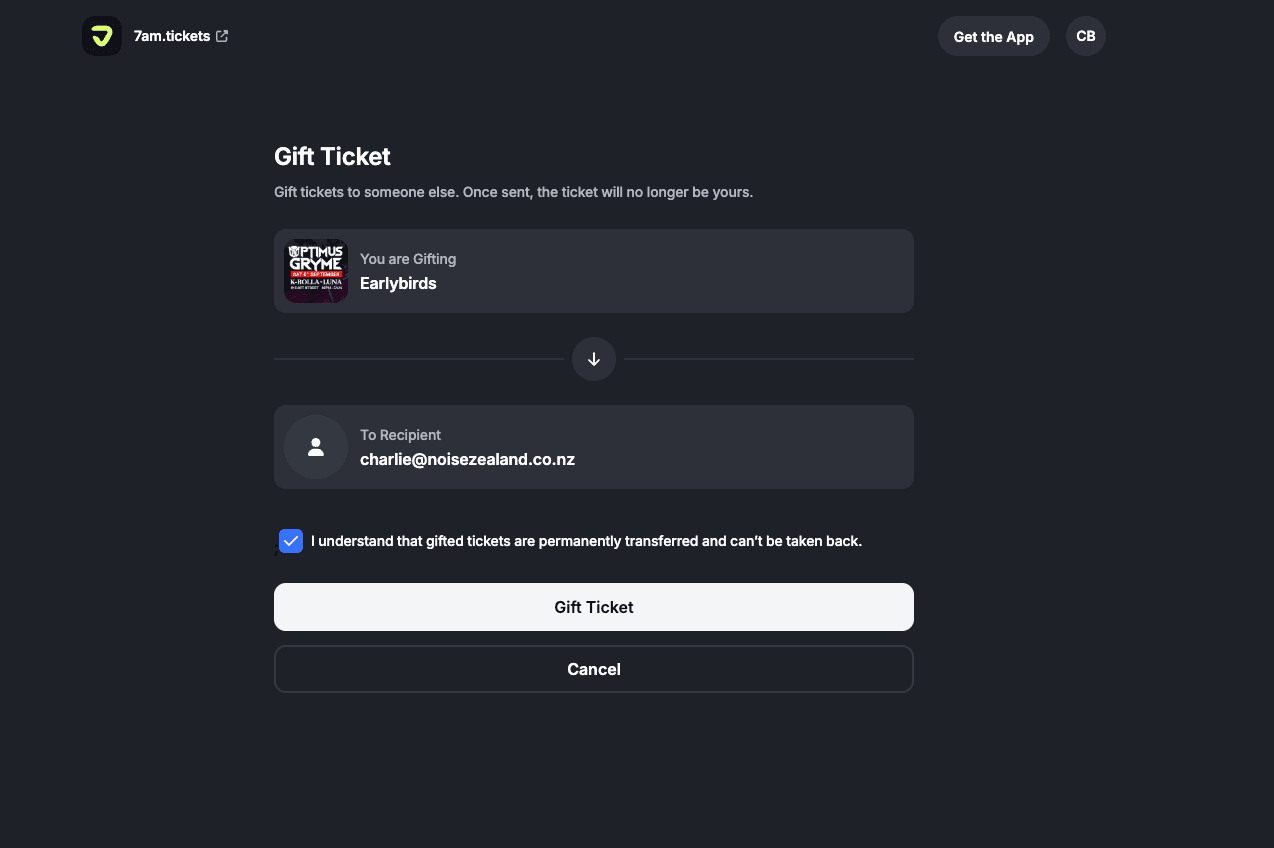Uncheck the permanent transfer acknowledgement checkbox

(291, 541)
